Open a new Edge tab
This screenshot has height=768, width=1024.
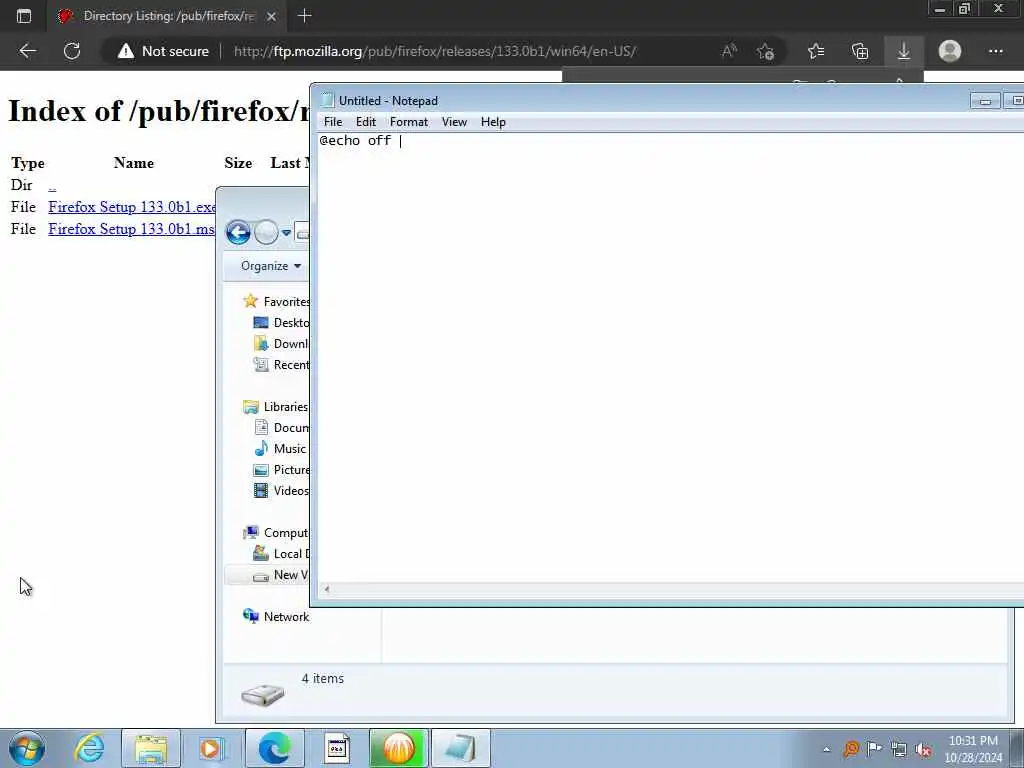tap(304, 16)
